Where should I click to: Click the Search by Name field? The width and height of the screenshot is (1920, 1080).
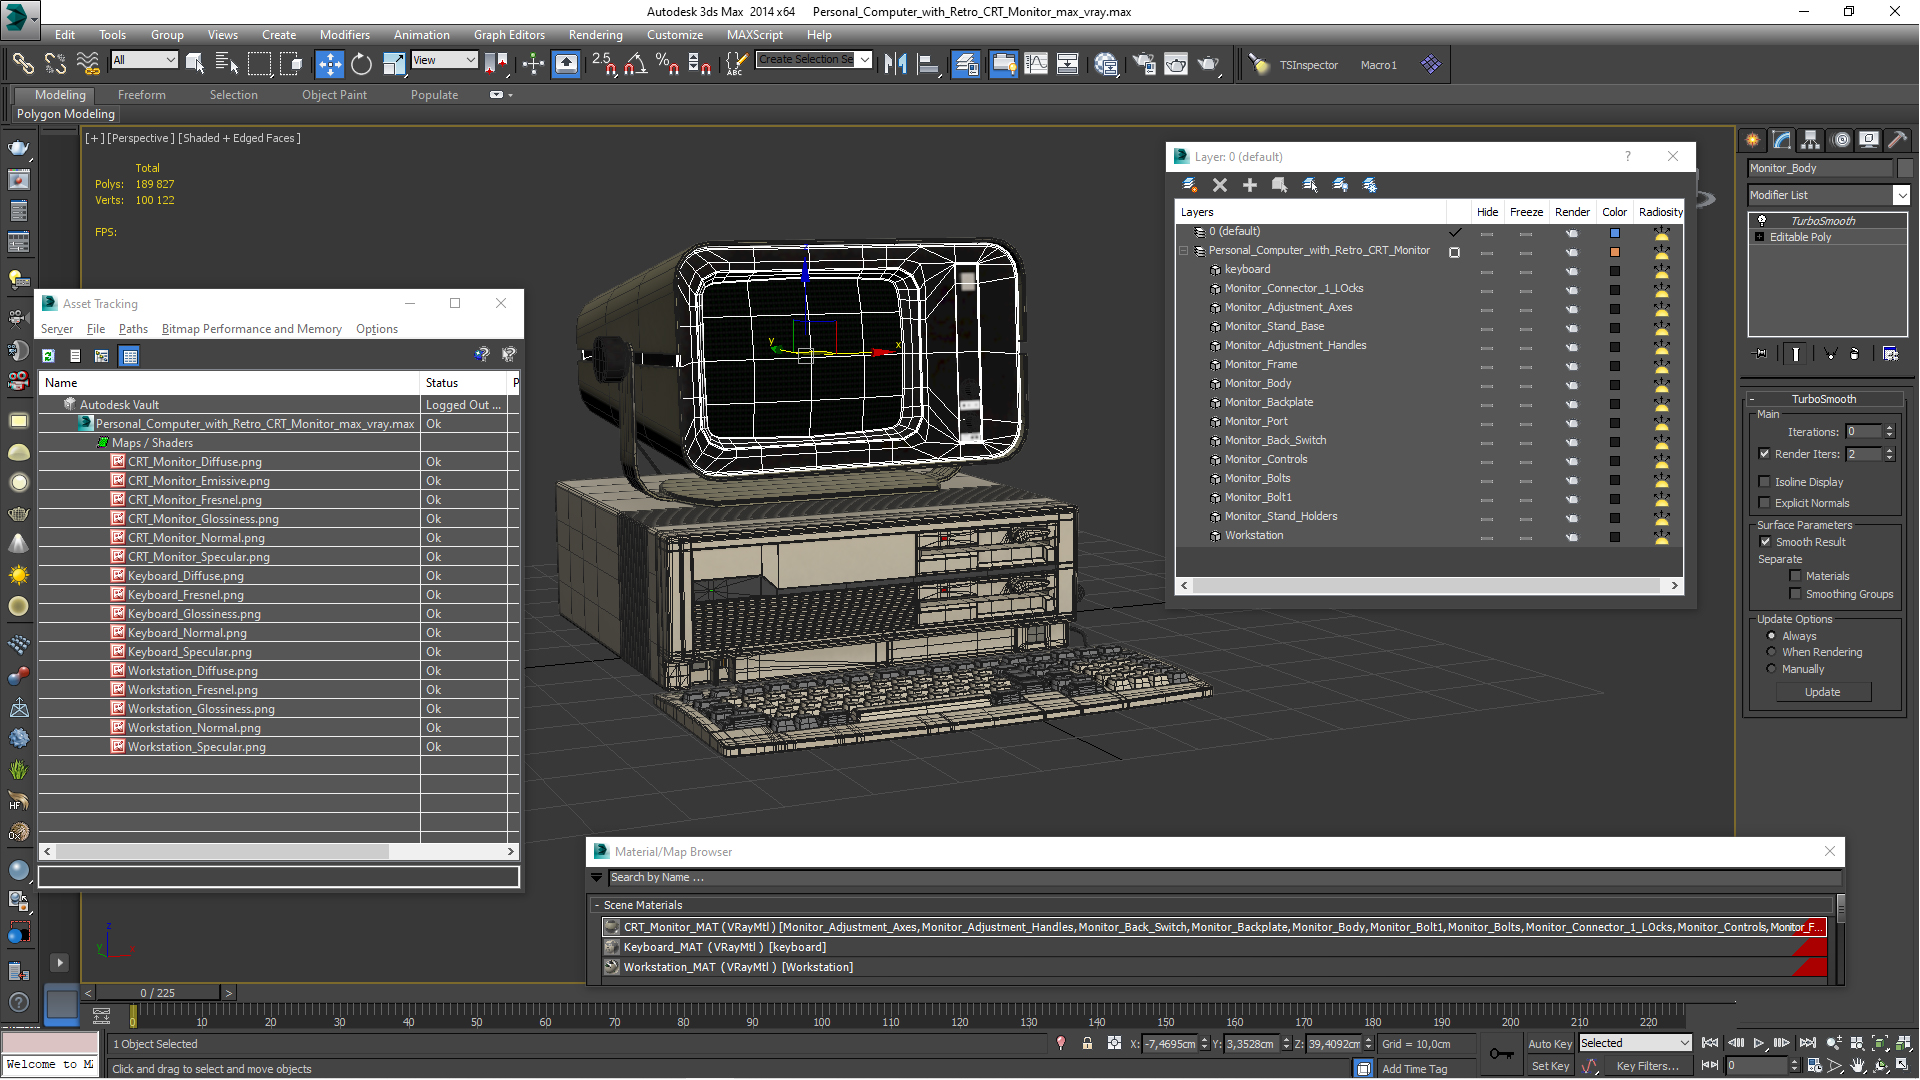point(1224,878)
